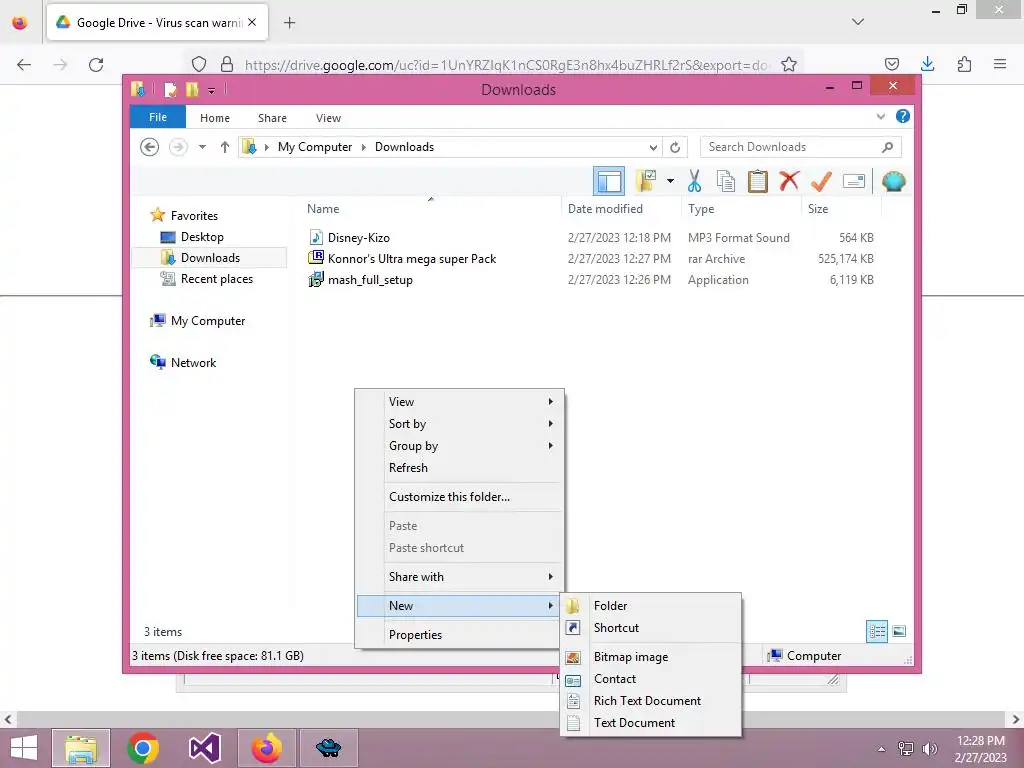
Task: Switch to the Share ribbon tab
Action: click(272, 118)
